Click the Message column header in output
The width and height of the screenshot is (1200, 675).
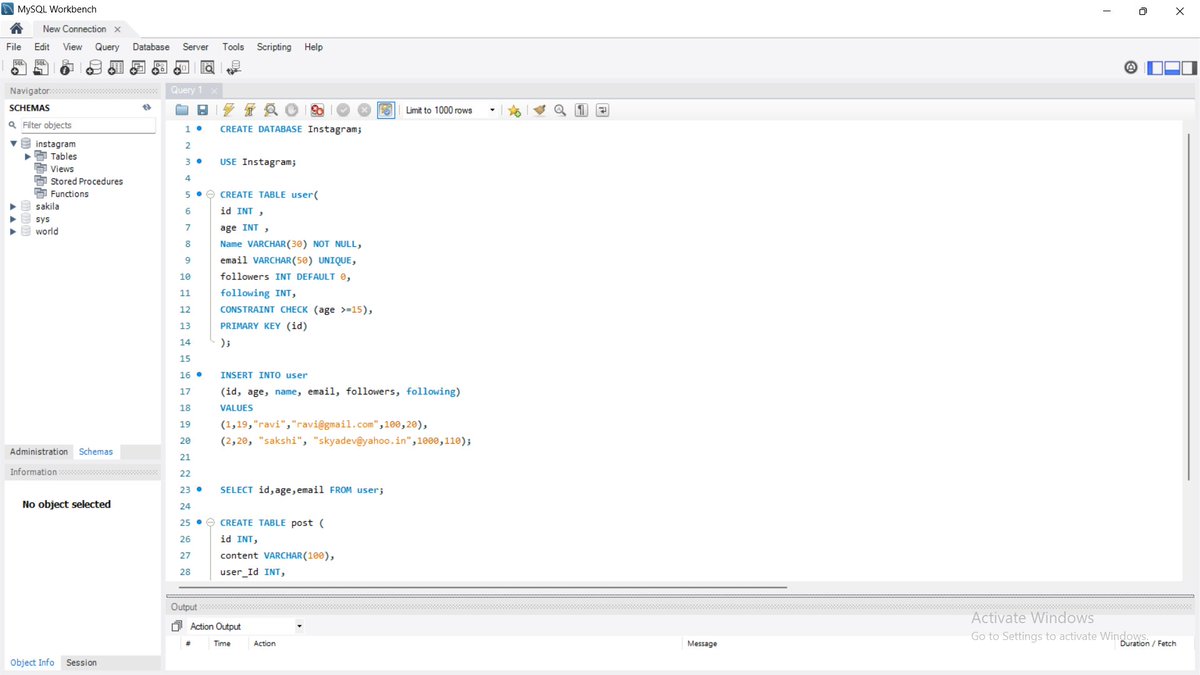[702, 644]
